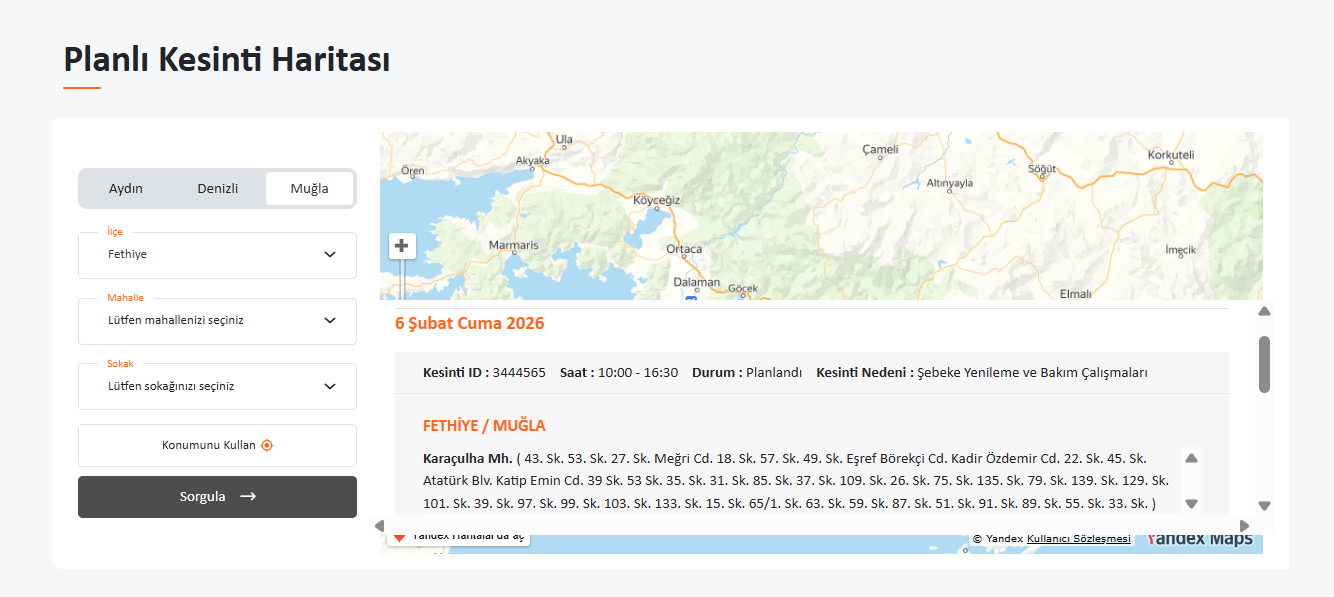Zoom in the map with plus button
Image resolution: width=1334 pixels, height=597 pixels.
[402, 246]
